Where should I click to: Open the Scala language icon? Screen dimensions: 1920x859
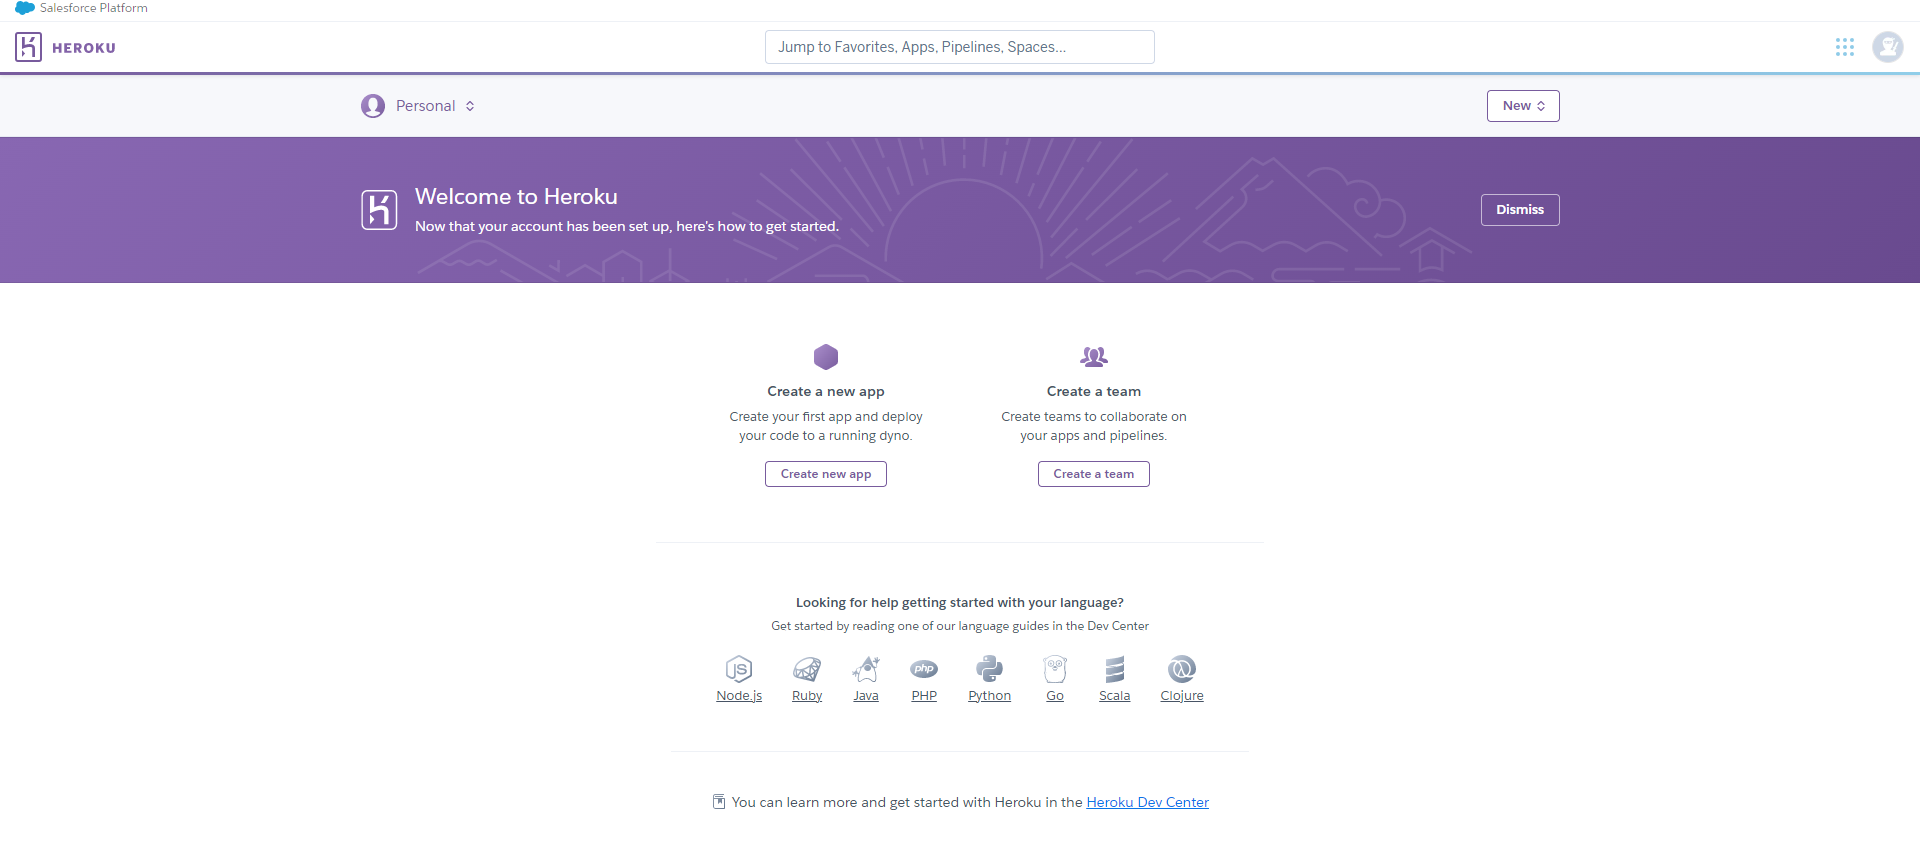point(1115,669)
